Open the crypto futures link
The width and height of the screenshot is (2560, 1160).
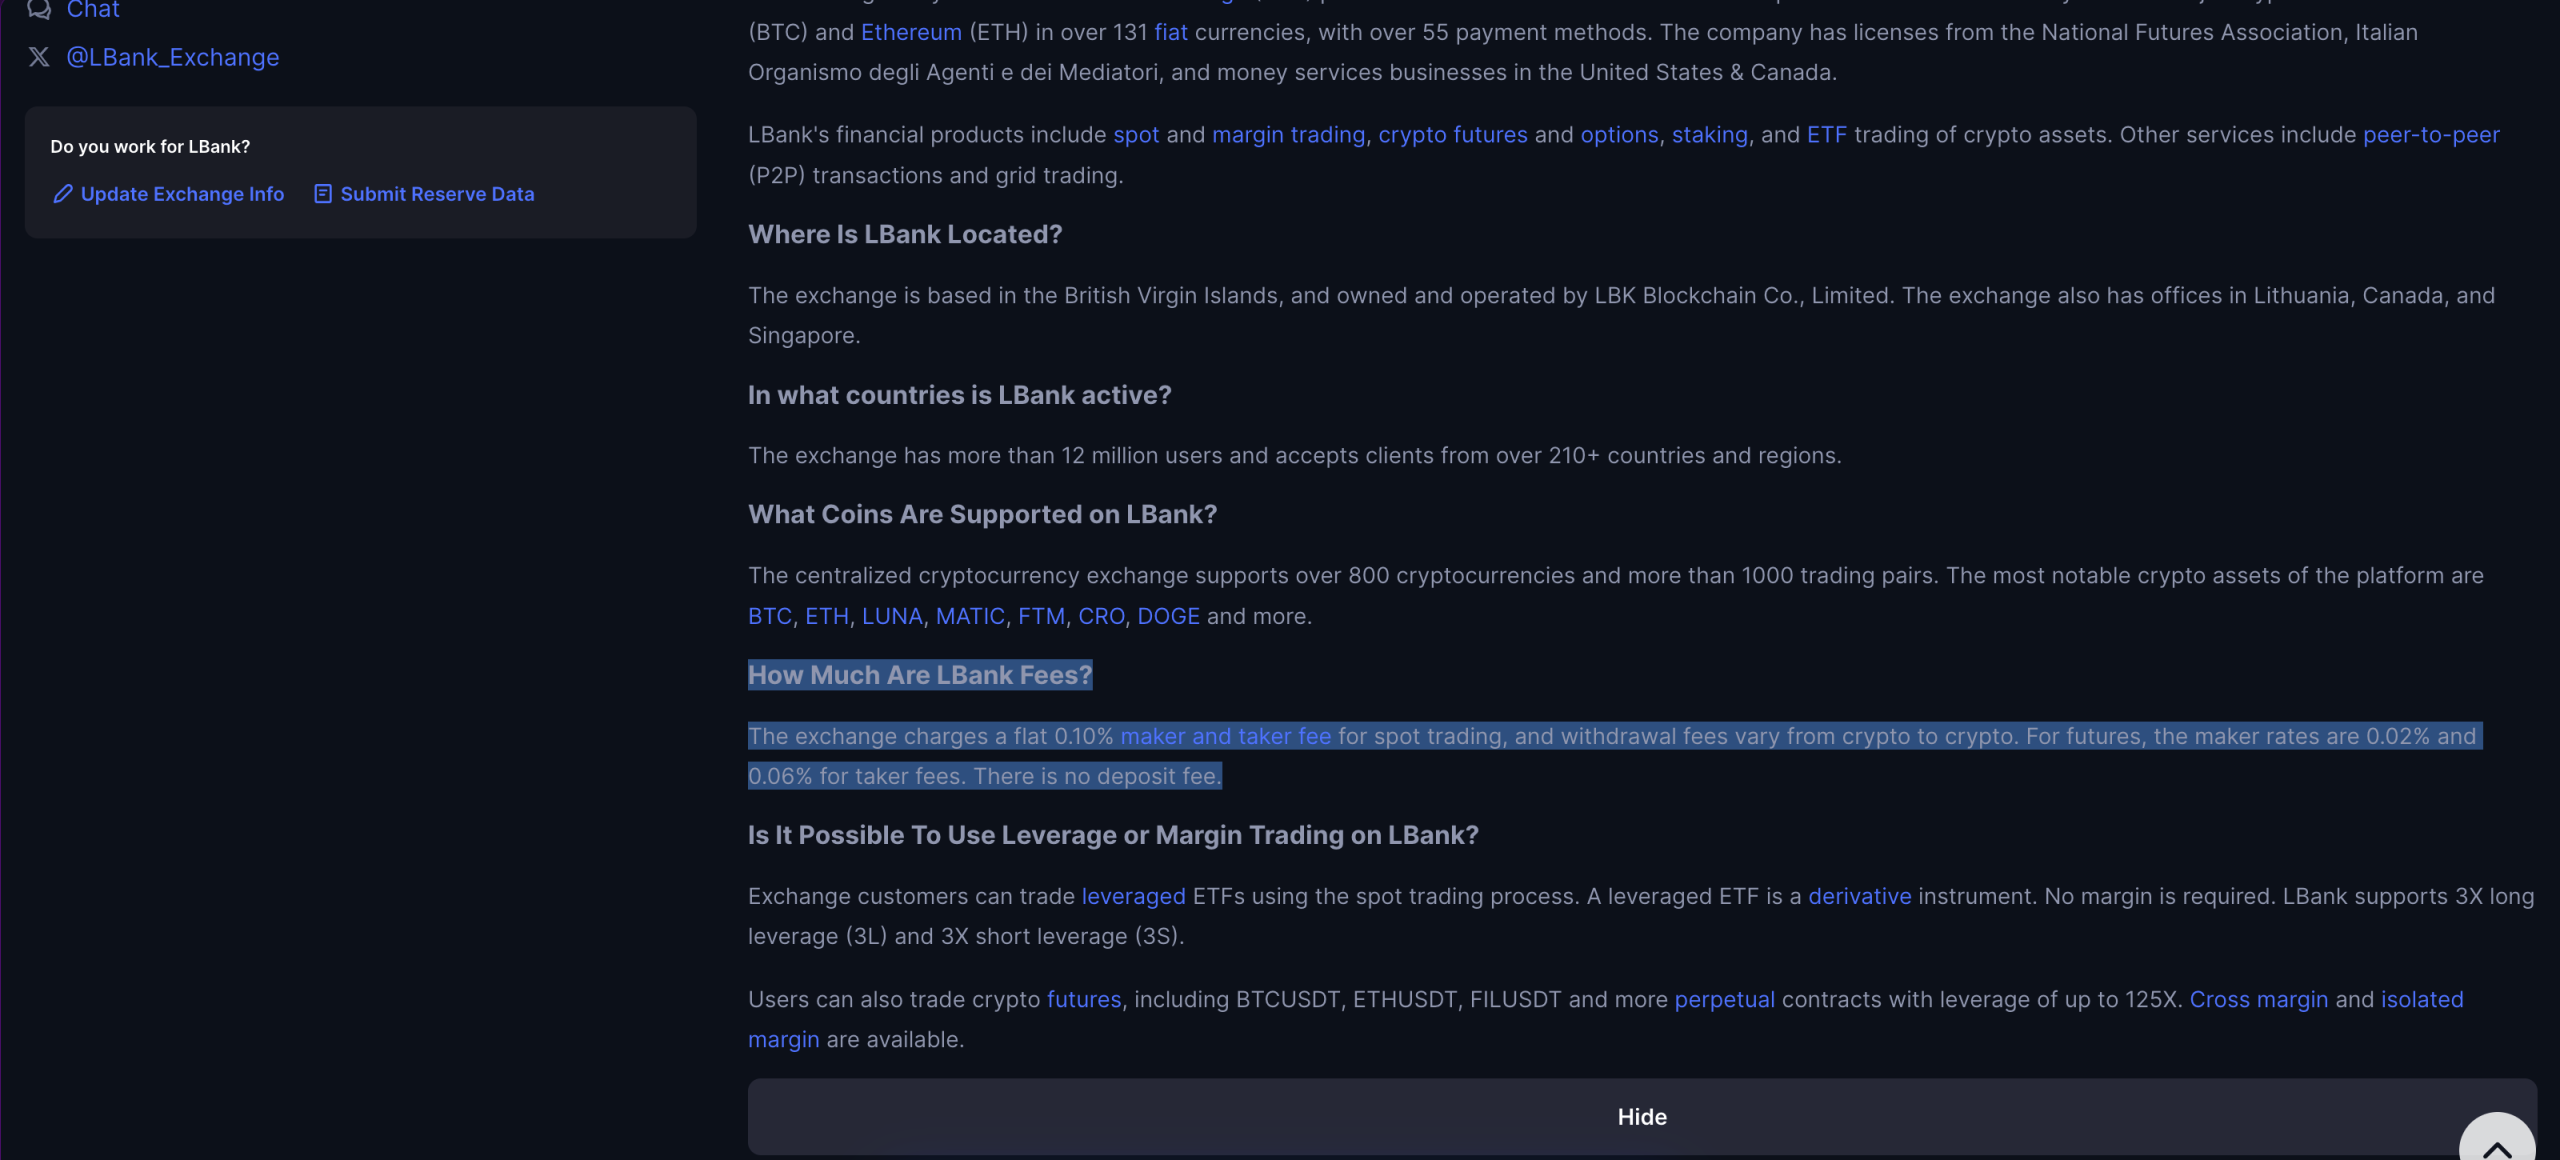(x=1453, y=135)
